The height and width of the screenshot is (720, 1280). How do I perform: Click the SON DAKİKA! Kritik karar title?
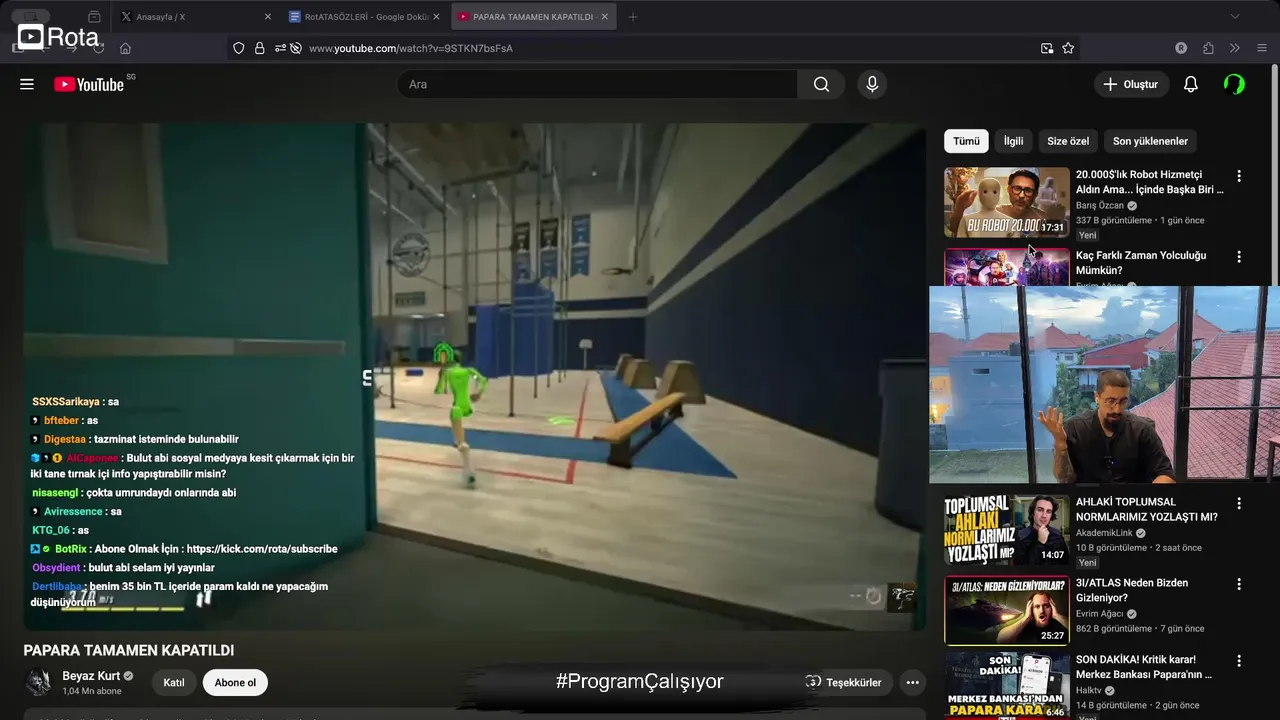pos(1144,667)
